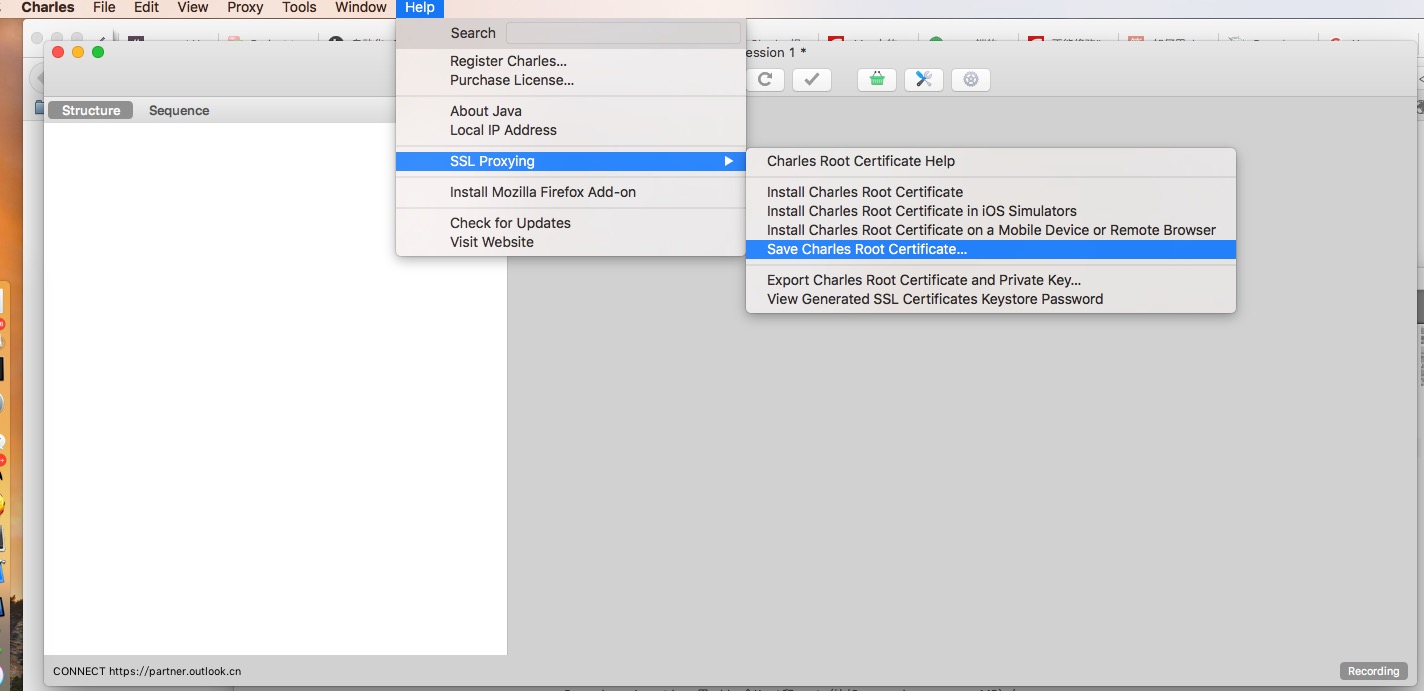Image resolution: width=1424 pixels, height=691 pixels.
Task: Select Install Charles Root Certificate
Action: (x=991, y=192)
